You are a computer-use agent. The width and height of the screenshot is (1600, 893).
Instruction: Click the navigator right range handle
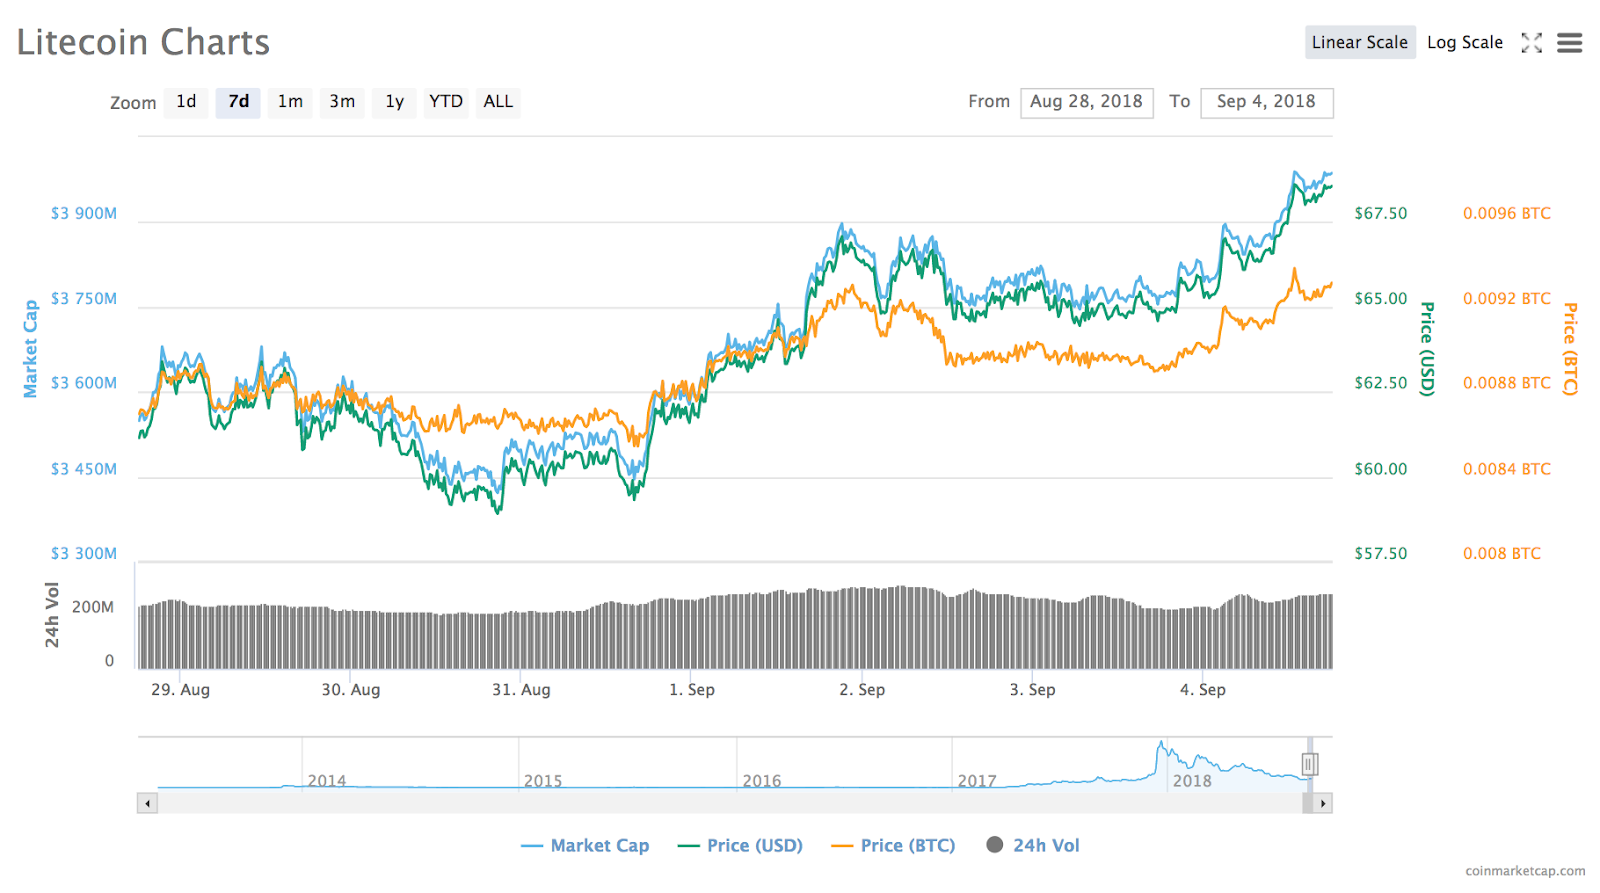click(1309, 765)
